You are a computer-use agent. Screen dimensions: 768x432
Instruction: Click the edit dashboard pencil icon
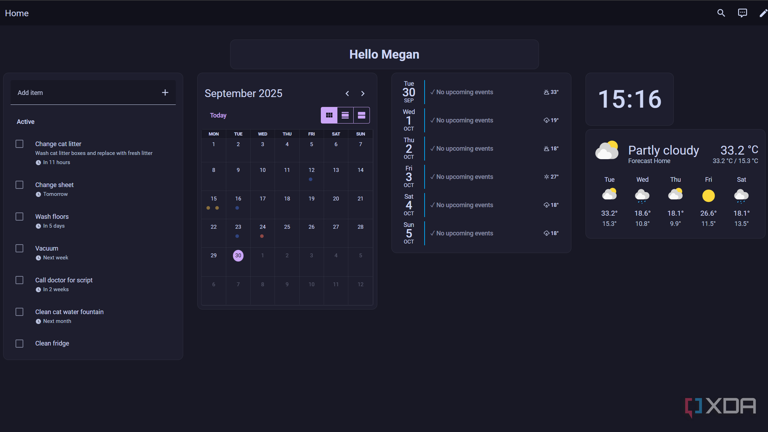pos(763,13)
